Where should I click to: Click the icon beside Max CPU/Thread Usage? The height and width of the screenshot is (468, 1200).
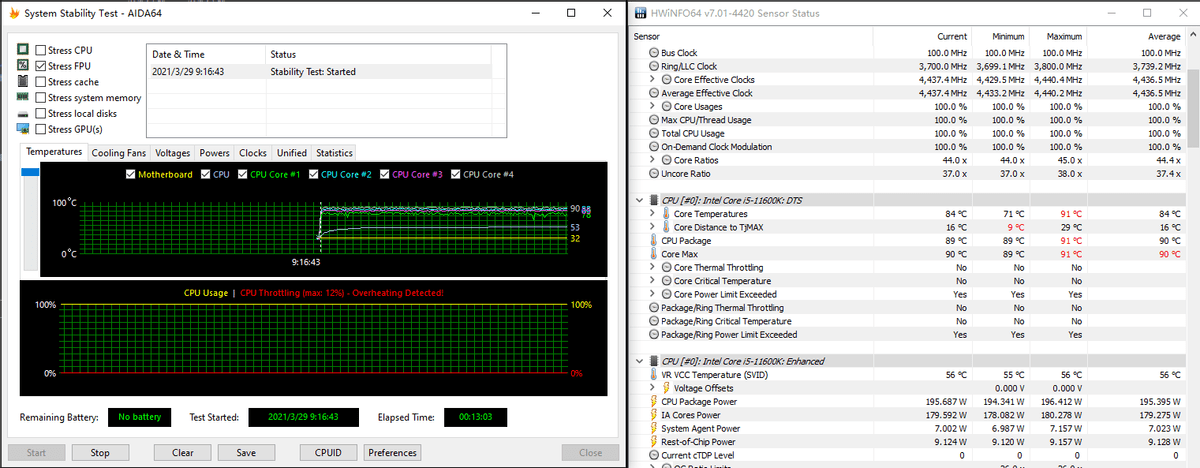[x=654, y=120]
